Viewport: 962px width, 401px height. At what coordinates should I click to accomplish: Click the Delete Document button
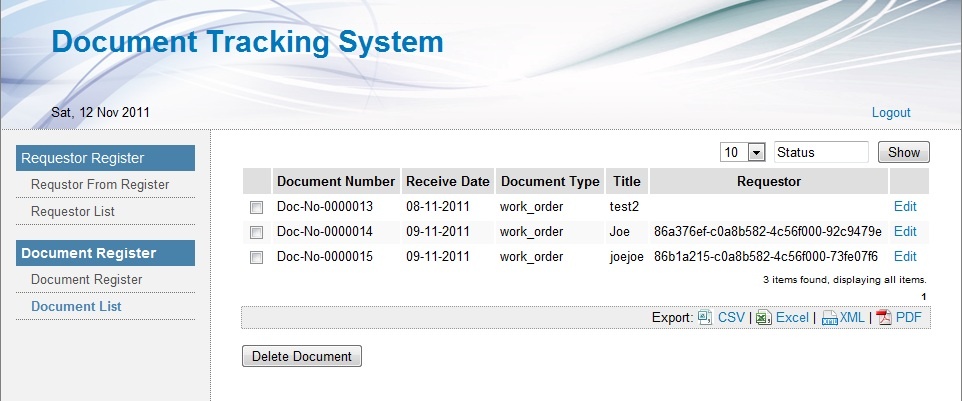click(302, 356)
